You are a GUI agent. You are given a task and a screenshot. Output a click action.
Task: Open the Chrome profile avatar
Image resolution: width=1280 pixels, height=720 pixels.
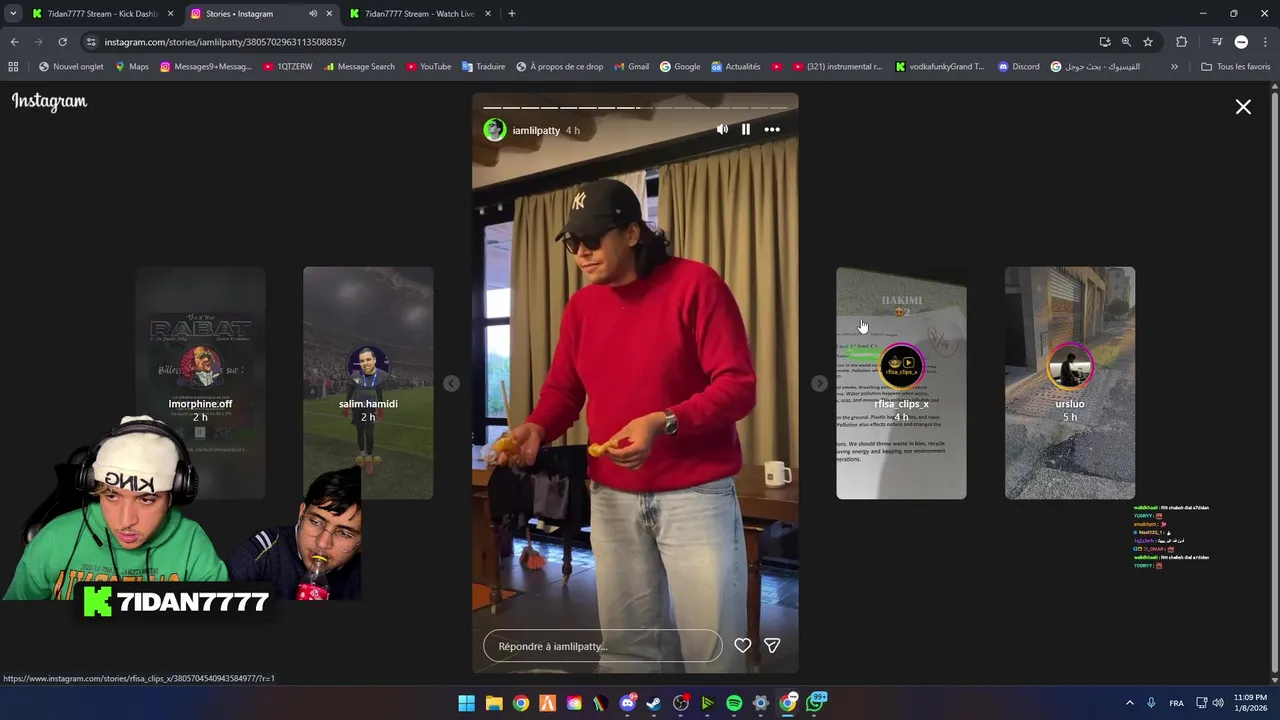pos(1241,42)
